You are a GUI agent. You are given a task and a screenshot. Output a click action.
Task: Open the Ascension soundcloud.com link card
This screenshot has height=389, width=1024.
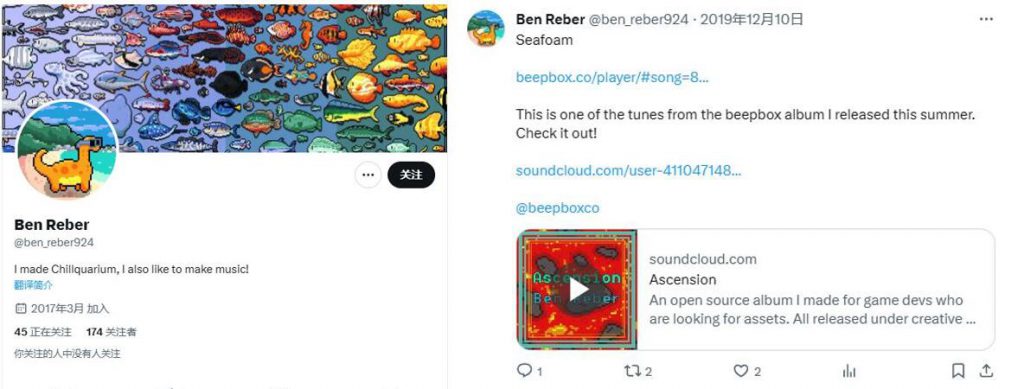coord(755,289)
